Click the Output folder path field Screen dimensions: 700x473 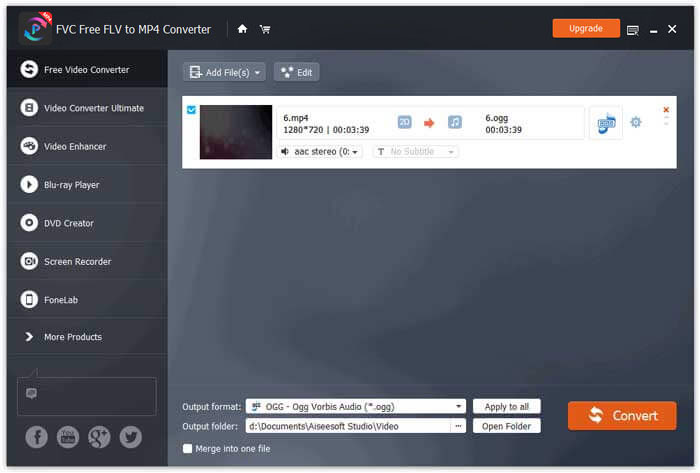pos(348,426)
